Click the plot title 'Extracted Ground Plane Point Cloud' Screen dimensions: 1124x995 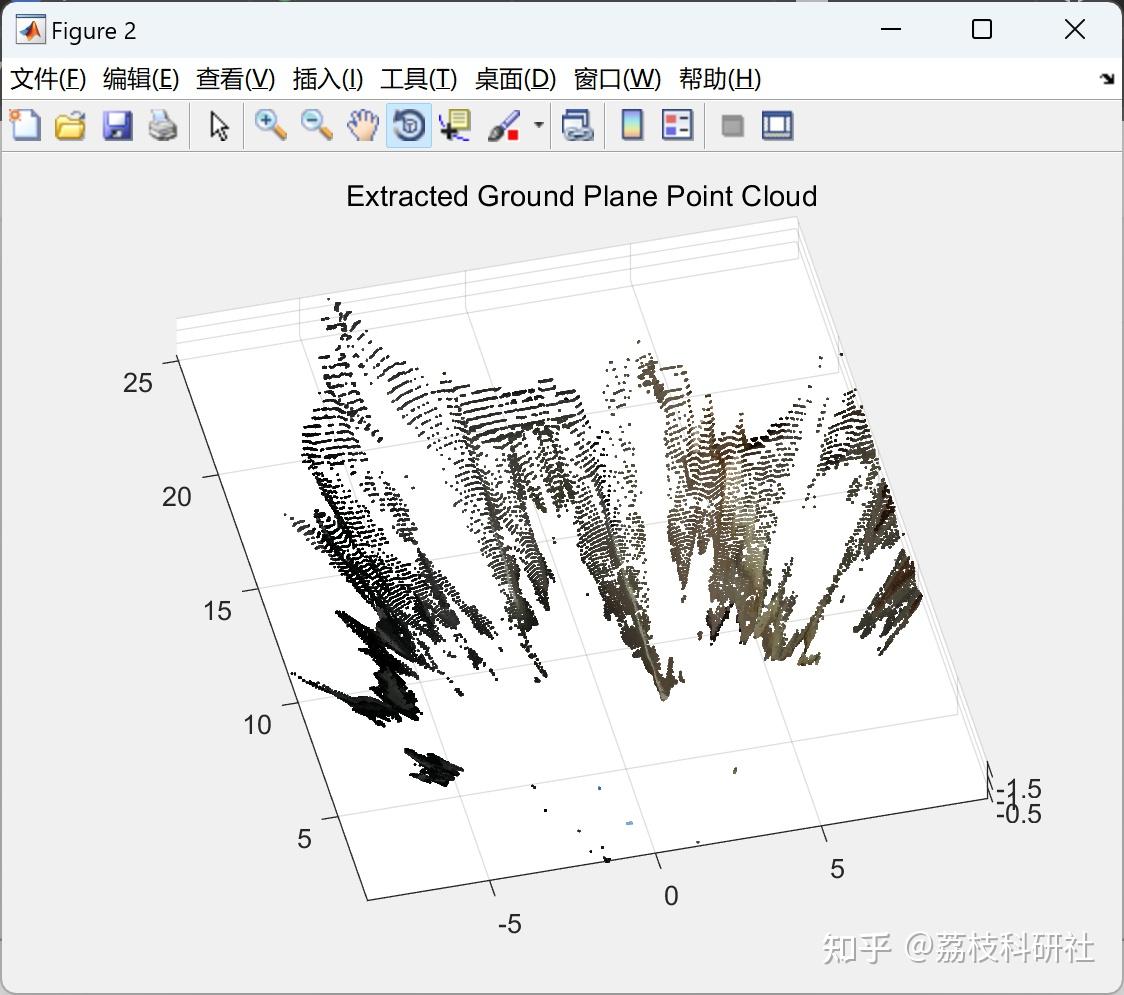point(581,196)
